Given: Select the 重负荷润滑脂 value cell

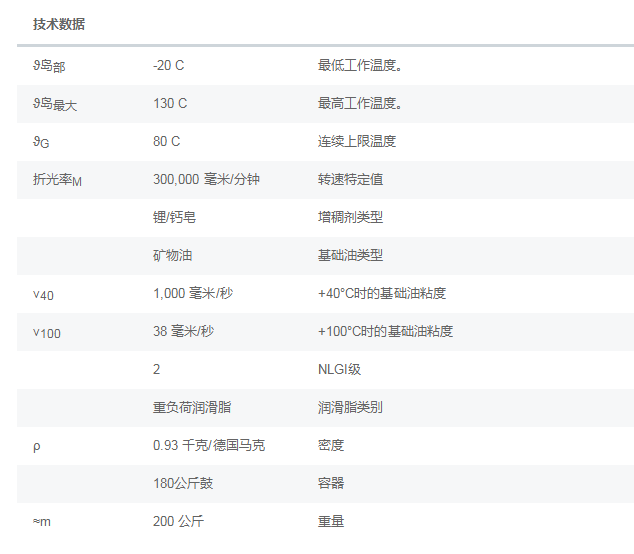Looking at the screenshot, I should pyautogui.click(x=193, y=407).
